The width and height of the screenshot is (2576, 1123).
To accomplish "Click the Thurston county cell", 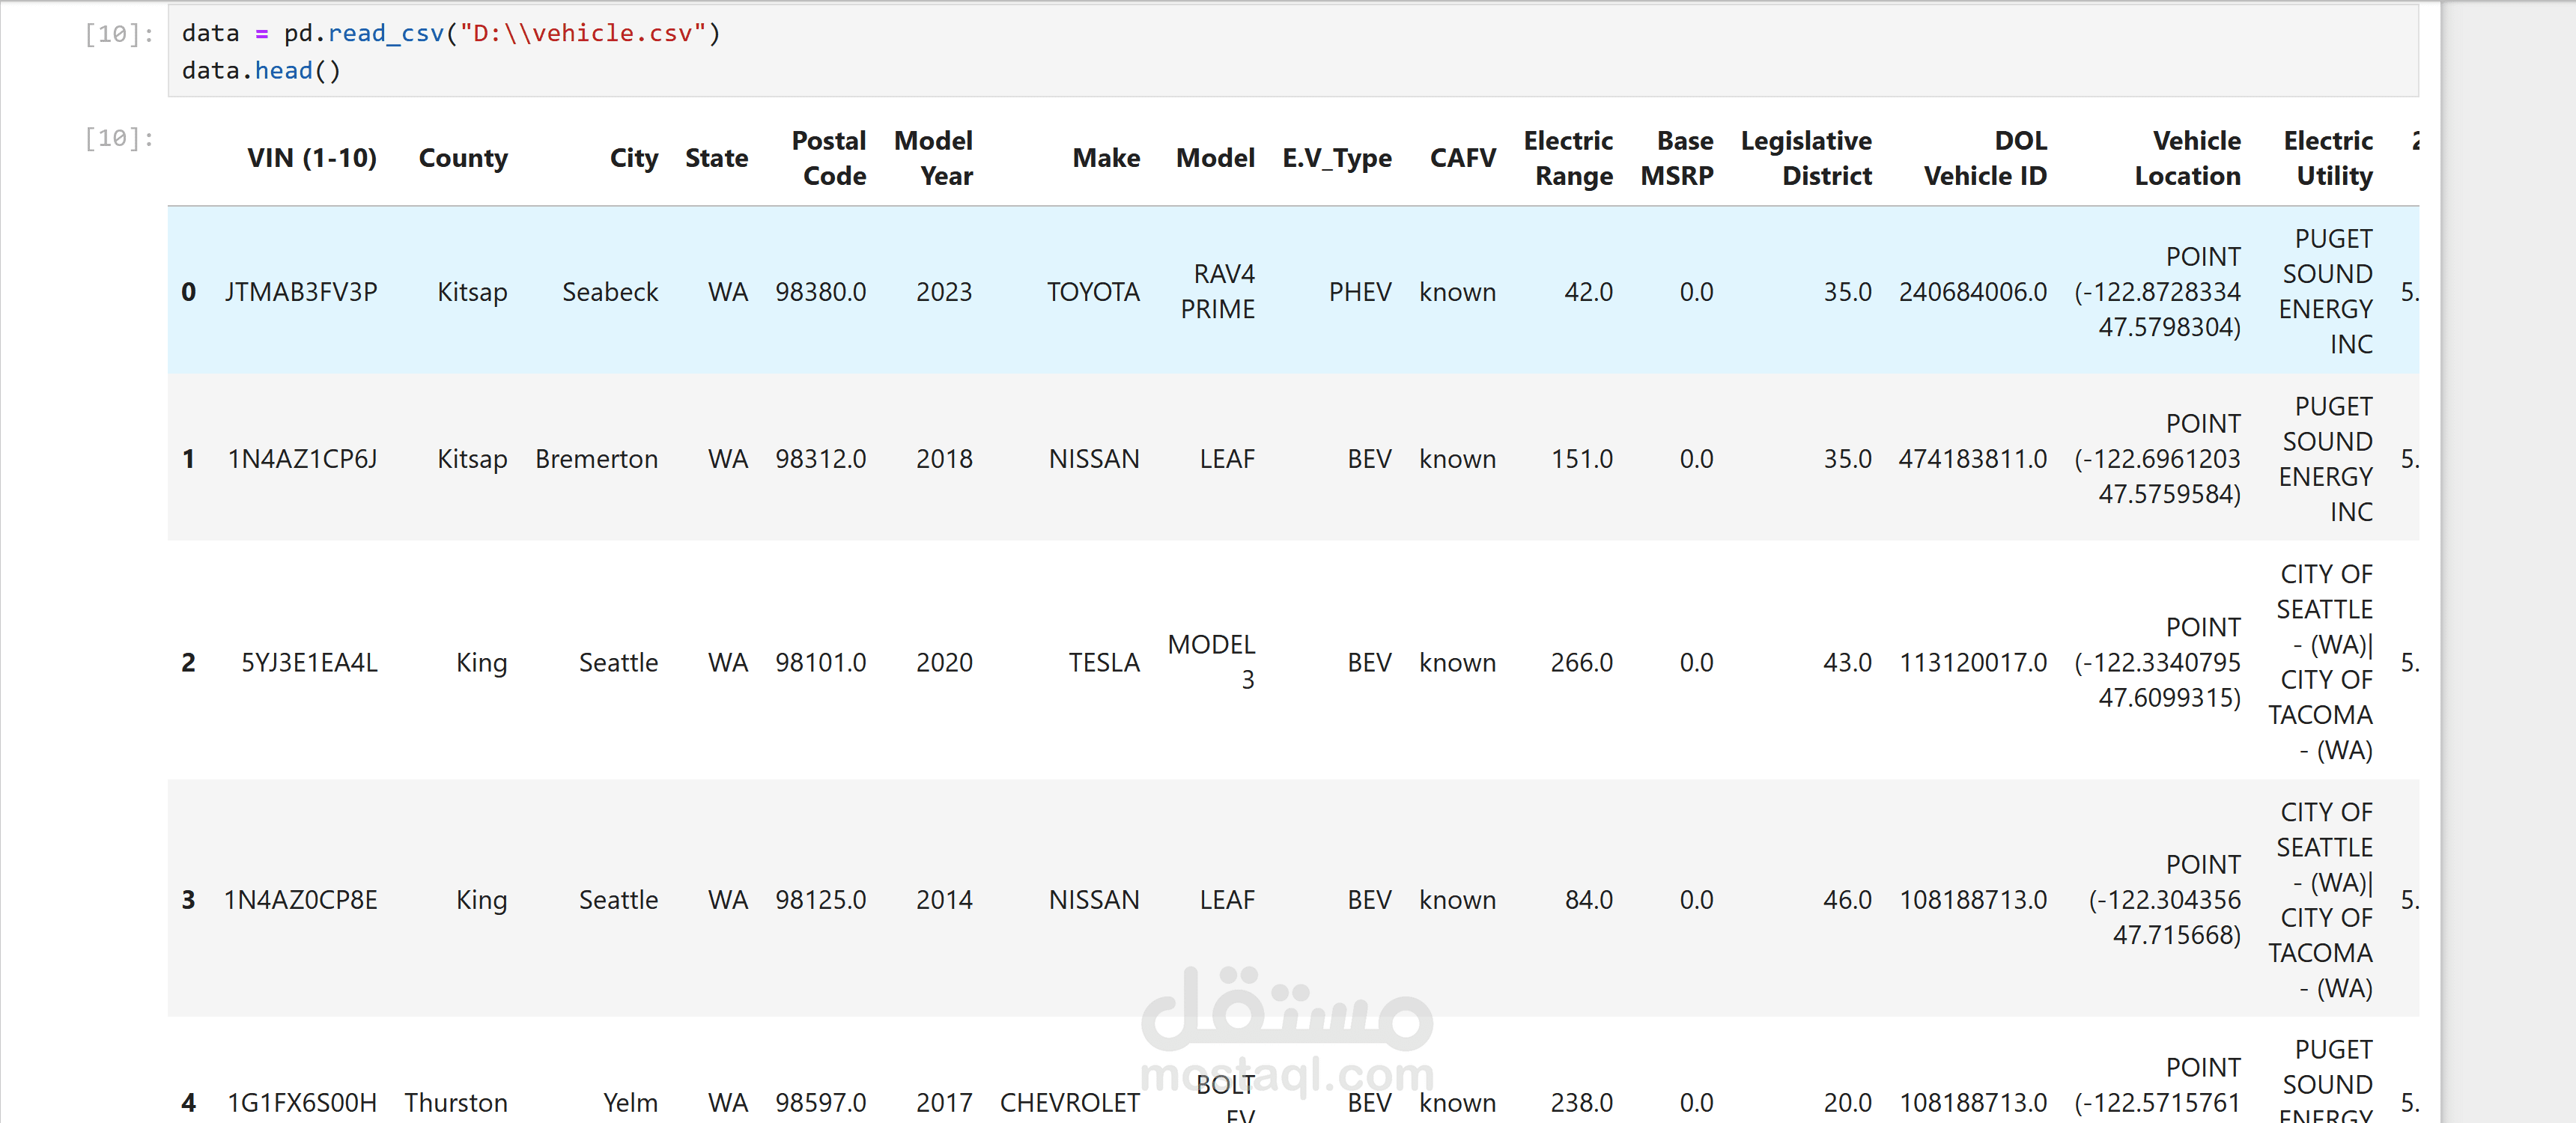I will 456,1102.
